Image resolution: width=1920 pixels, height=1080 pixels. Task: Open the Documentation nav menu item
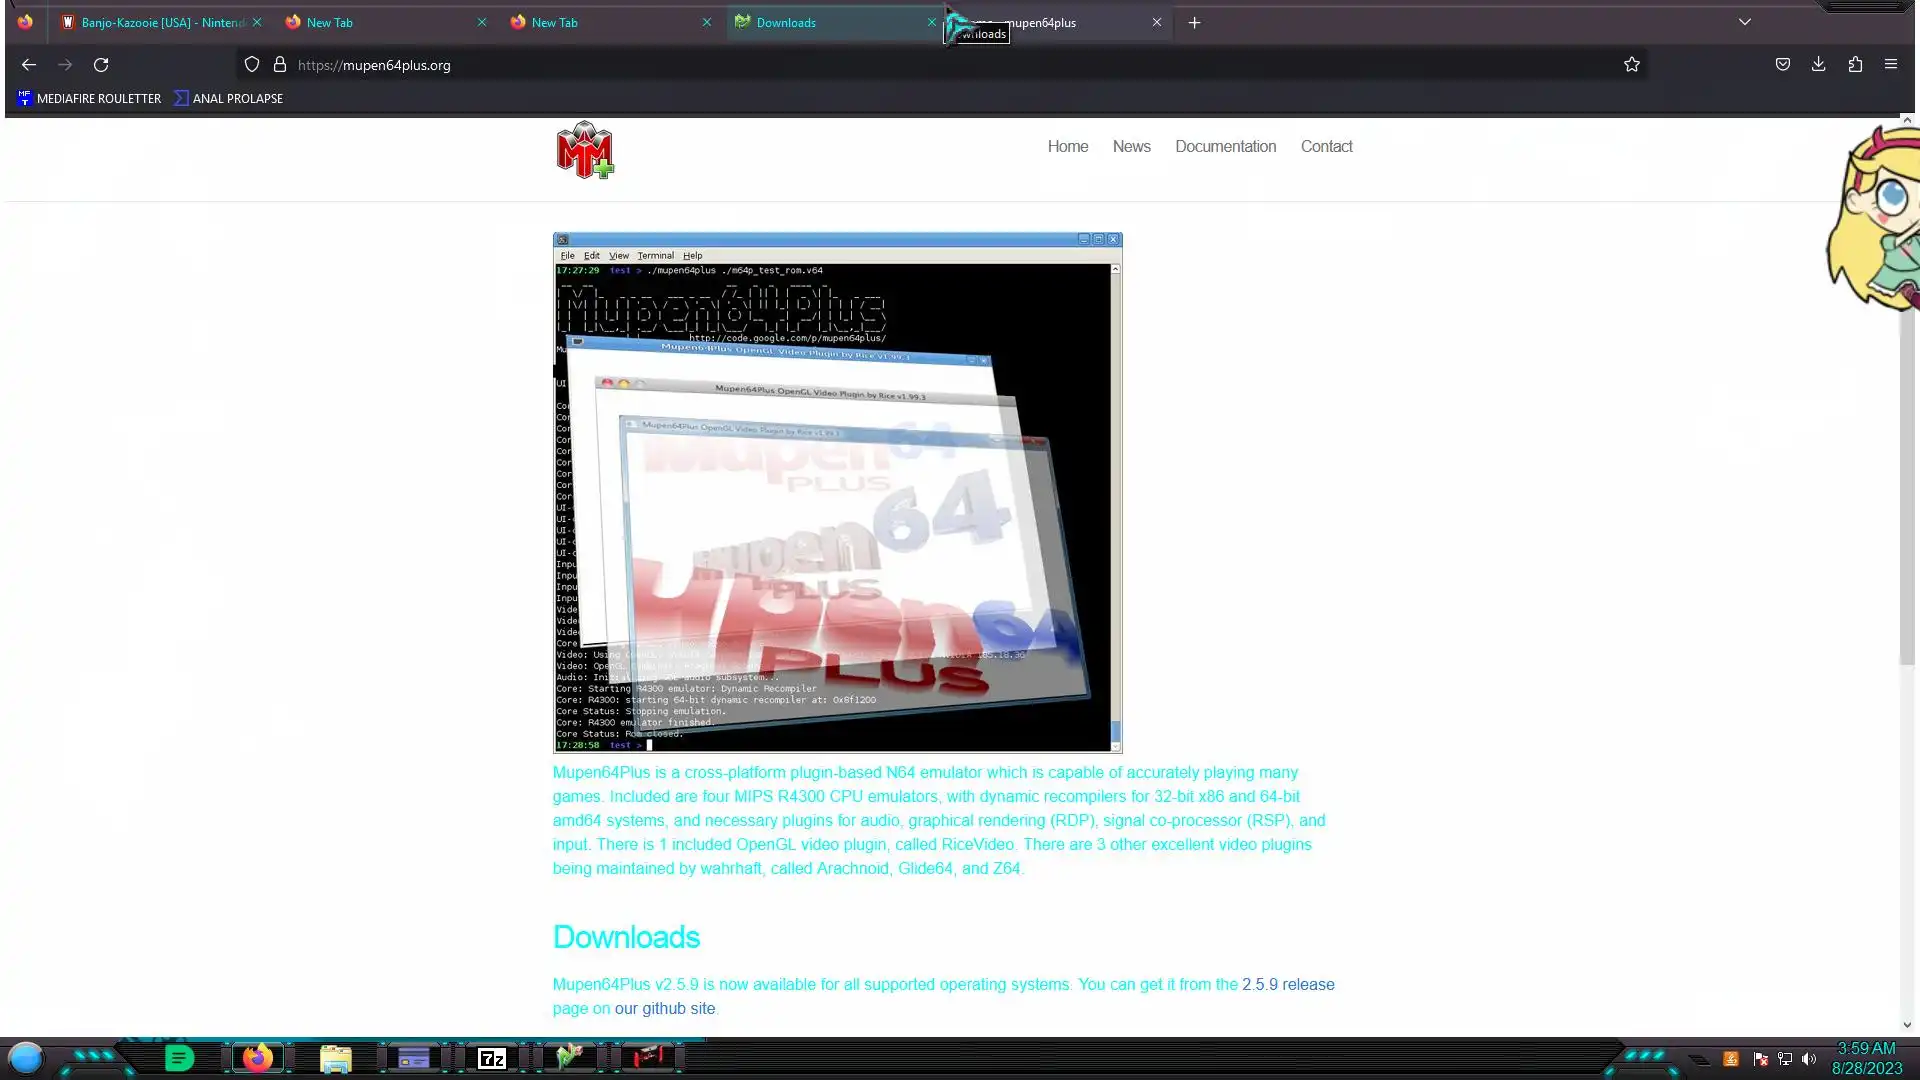[1225, 146]
